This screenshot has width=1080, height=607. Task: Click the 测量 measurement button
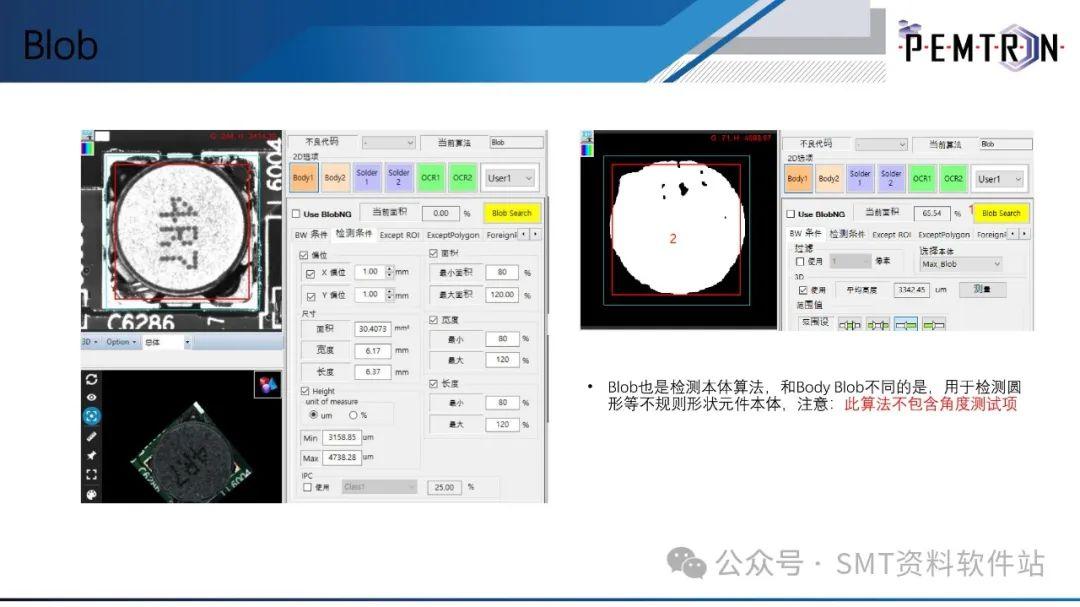click(x=985, y=290)
